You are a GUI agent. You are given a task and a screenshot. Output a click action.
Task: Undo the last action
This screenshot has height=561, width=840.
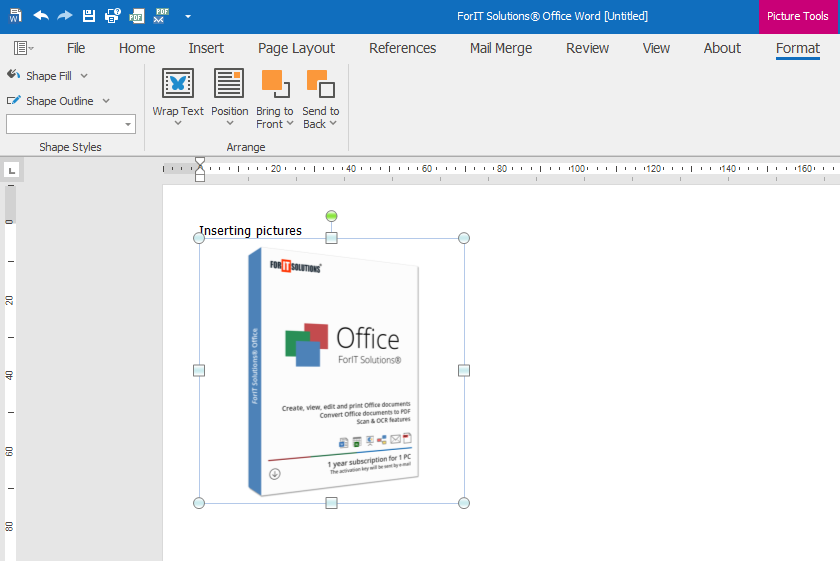tap(41, 16)
